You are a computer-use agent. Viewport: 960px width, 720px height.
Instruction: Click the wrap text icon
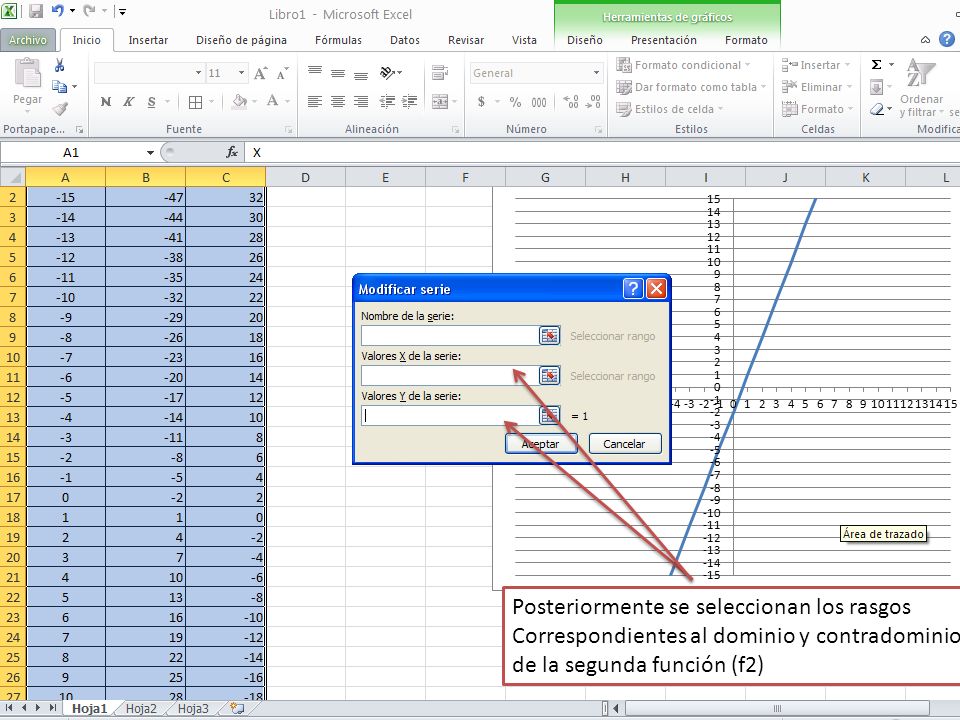440,72
